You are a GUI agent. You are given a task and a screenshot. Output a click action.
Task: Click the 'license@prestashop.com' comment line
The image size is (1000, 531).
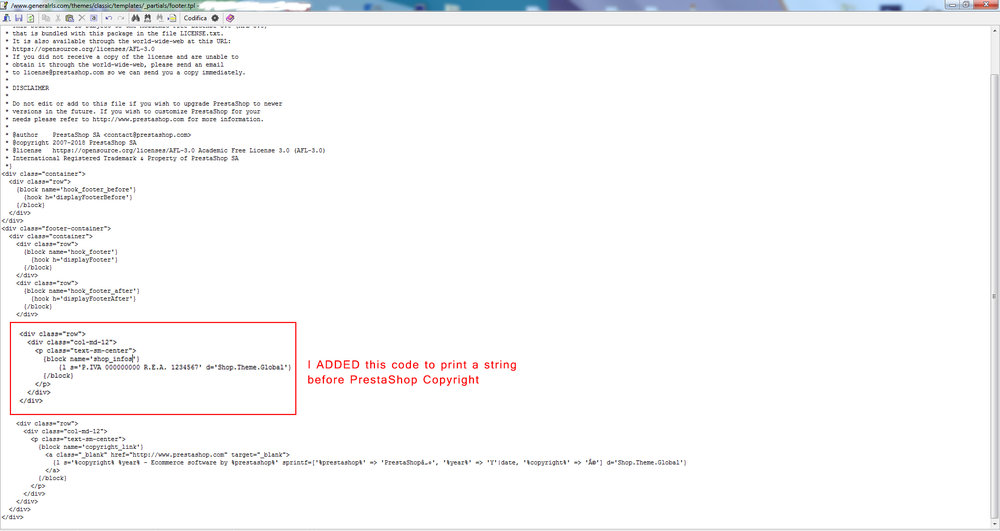[x=125, y=73]
